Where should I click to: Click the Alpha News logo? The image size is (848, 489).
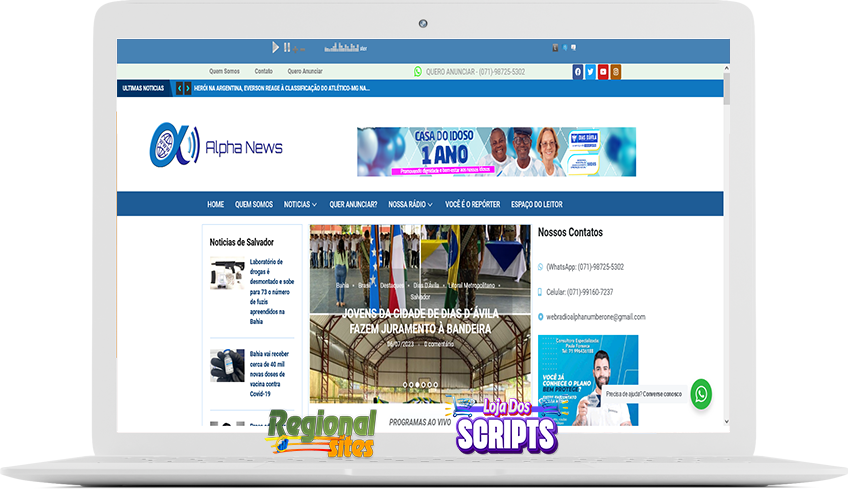[216, 147]
